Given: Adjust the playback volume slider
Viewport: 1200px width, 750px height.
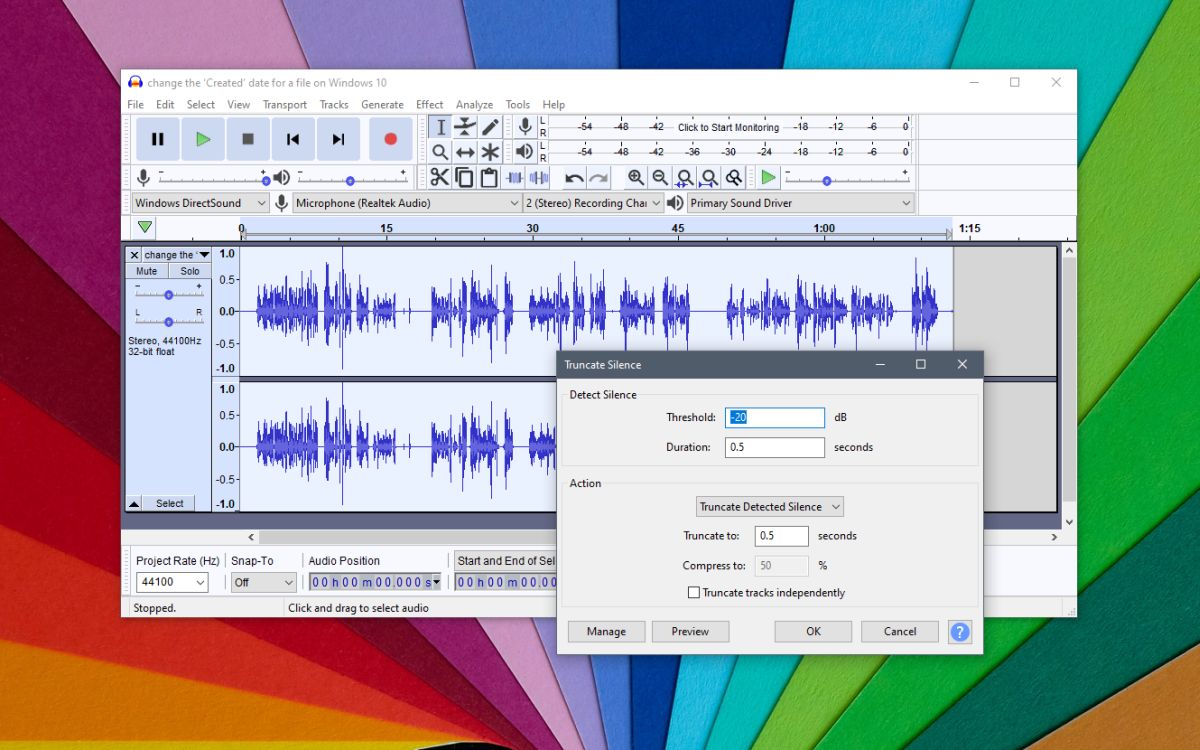Looking at the screenshot, I should tap(349, 180).
